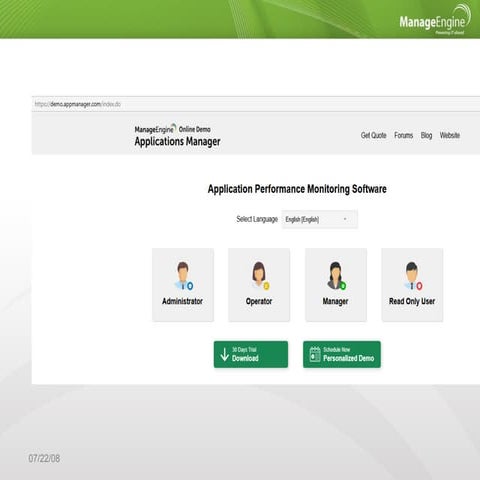The image size is (480, 480).
Task: Click the 30 Days Trial Download button
Action: point(251,354)
